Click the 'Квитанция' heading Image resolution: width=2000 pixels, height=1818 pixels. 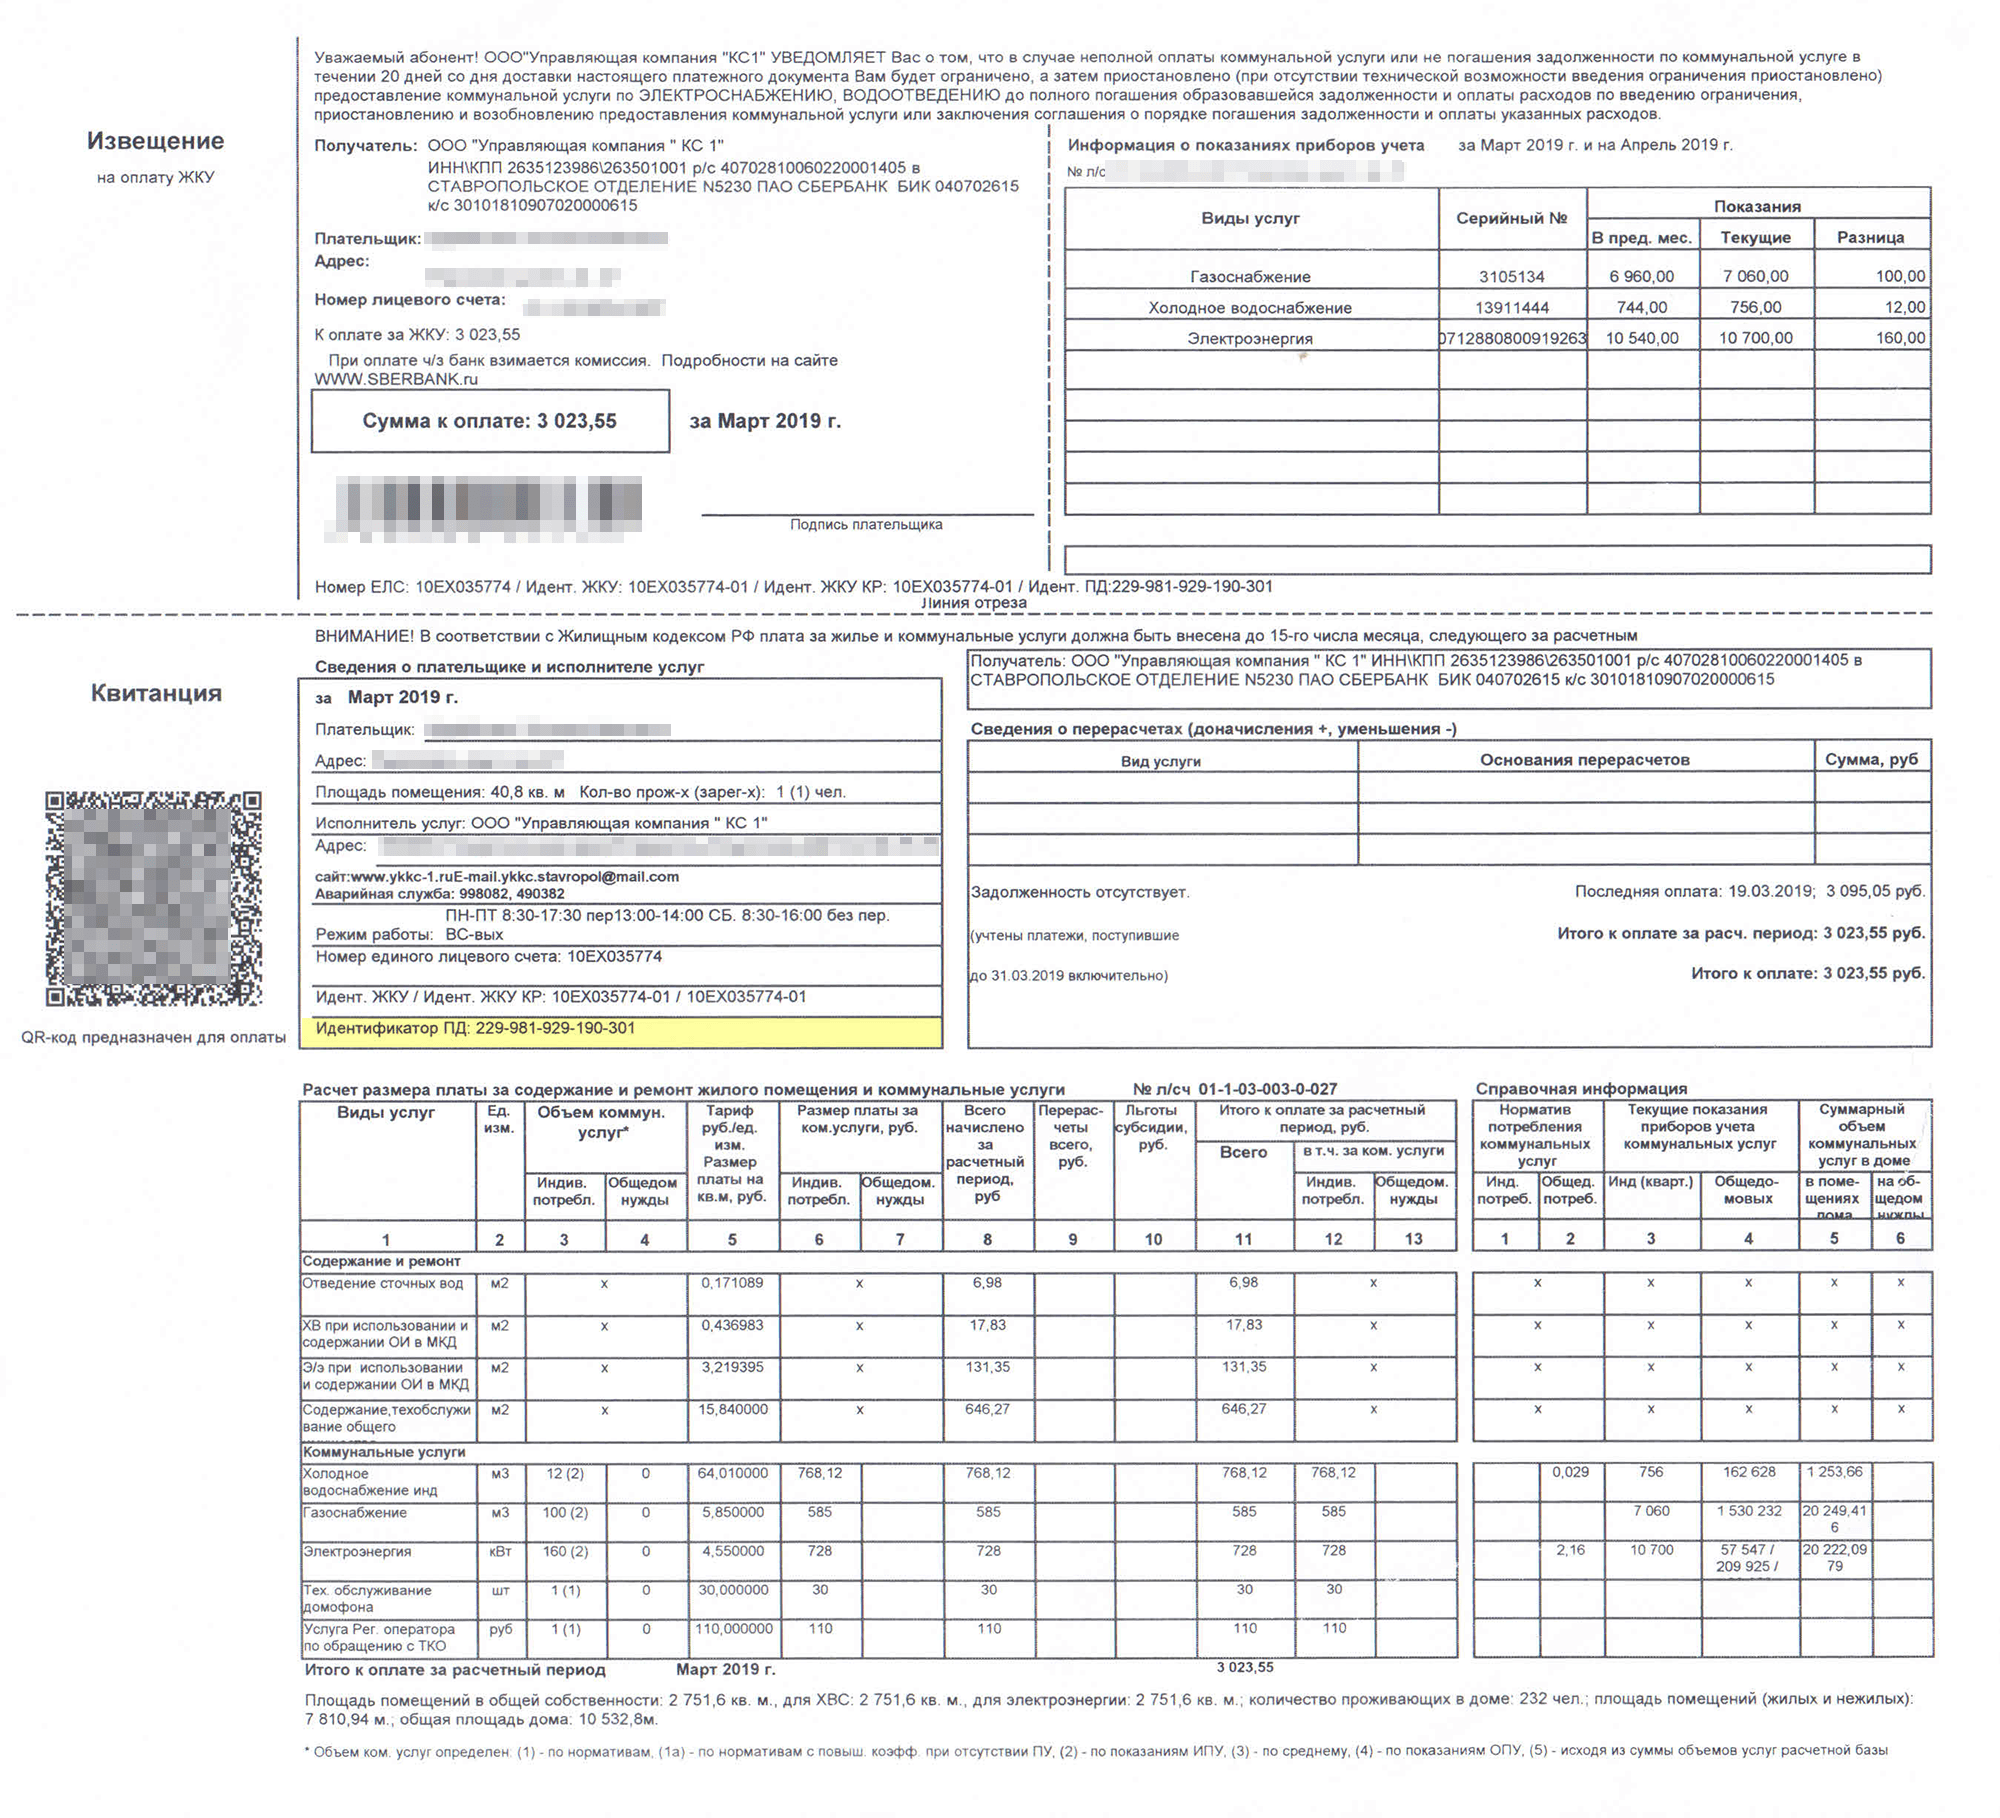point(156,693)
